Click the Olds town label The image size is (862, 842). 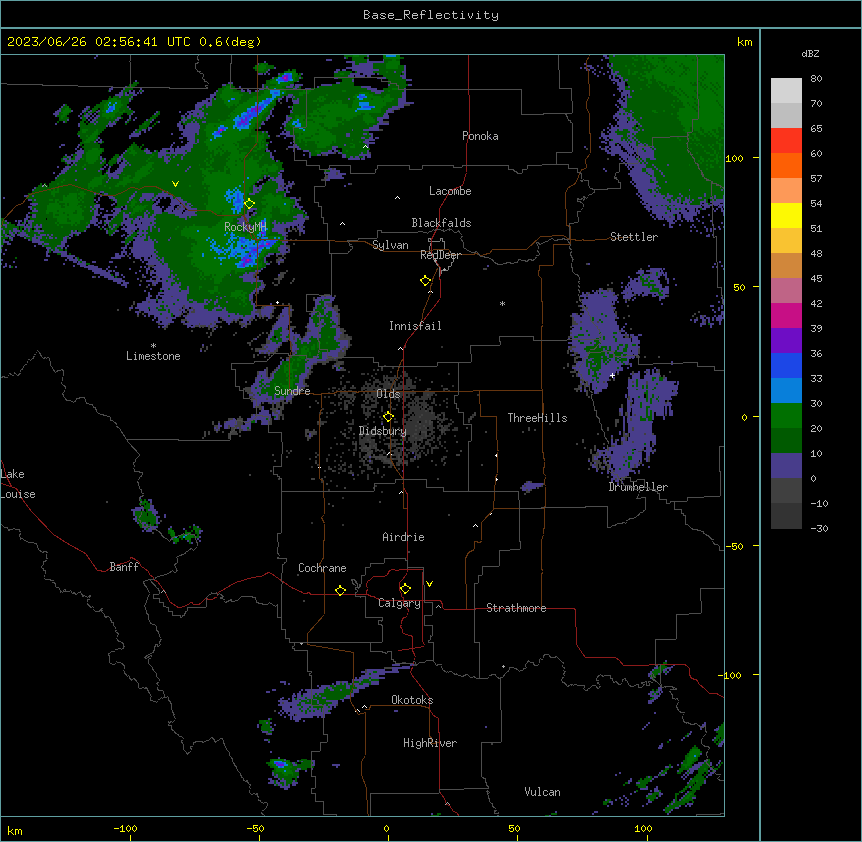[388, 394]
